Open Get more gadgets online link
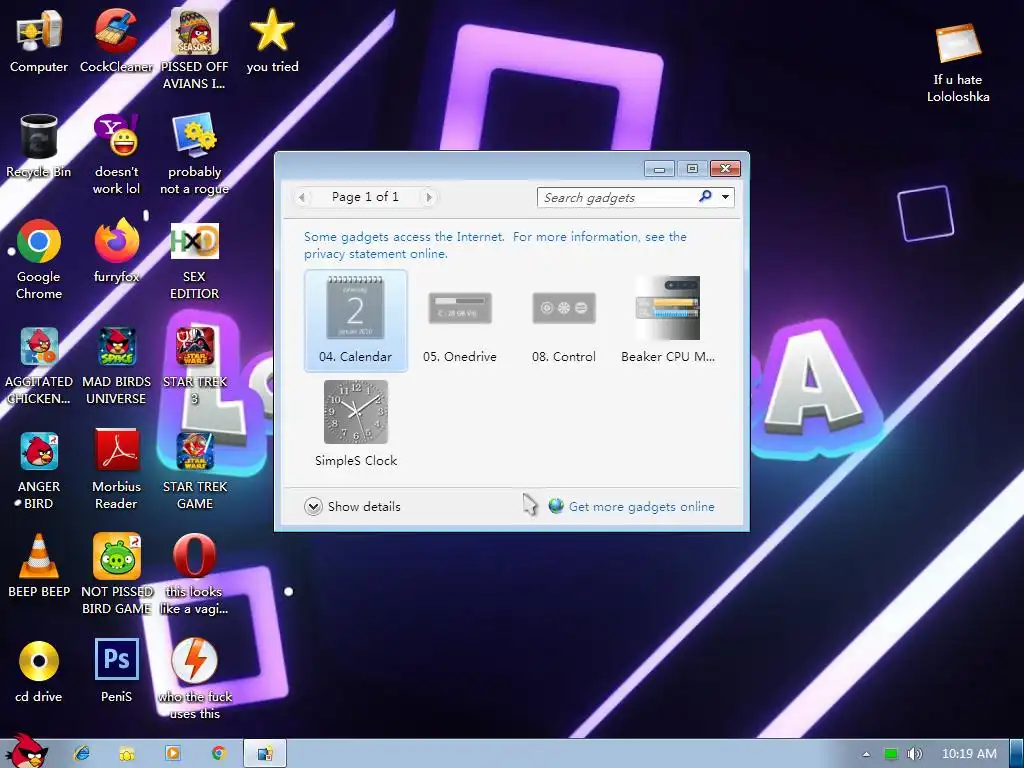This screenshot has width=1024, height=768. coord(641,507)
